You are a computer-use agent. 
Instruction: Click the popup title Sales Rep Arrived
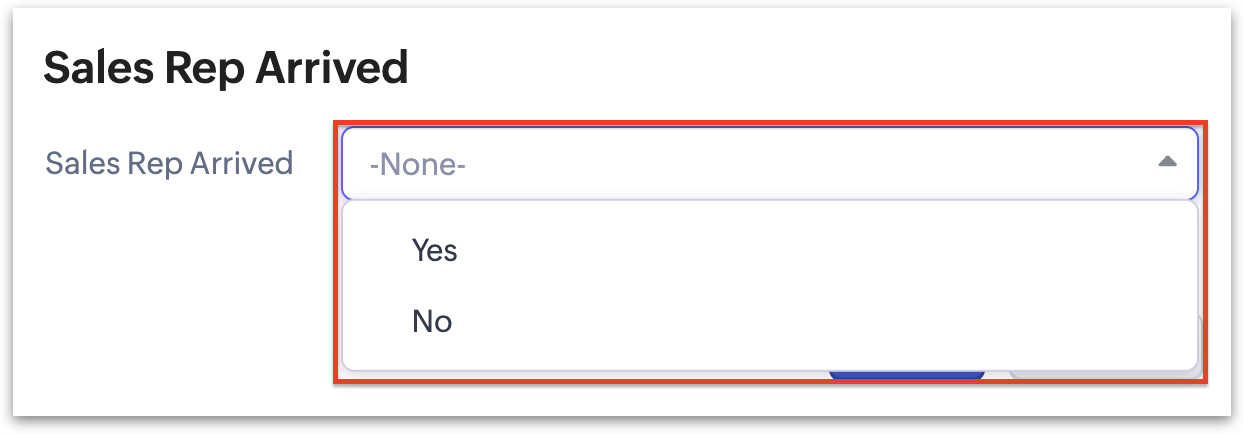click(x=226, y=69)
